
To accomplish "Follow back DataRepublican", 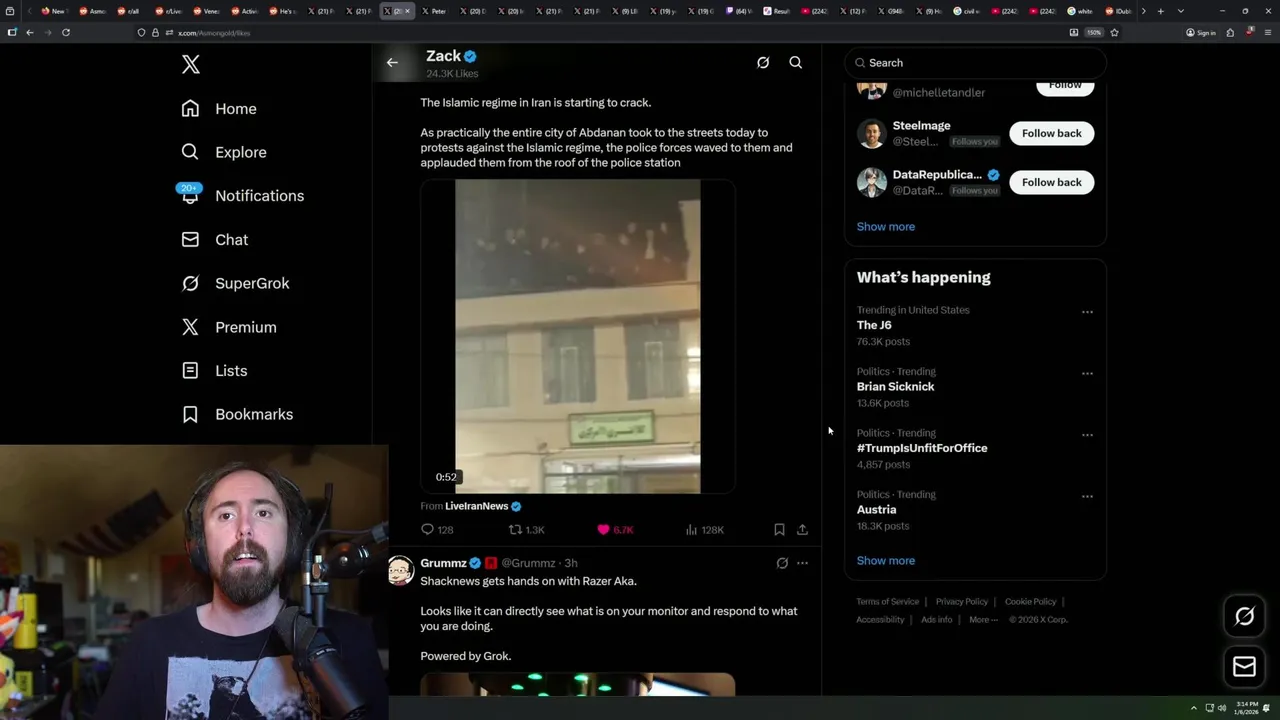I will [x=1051, y=182].
